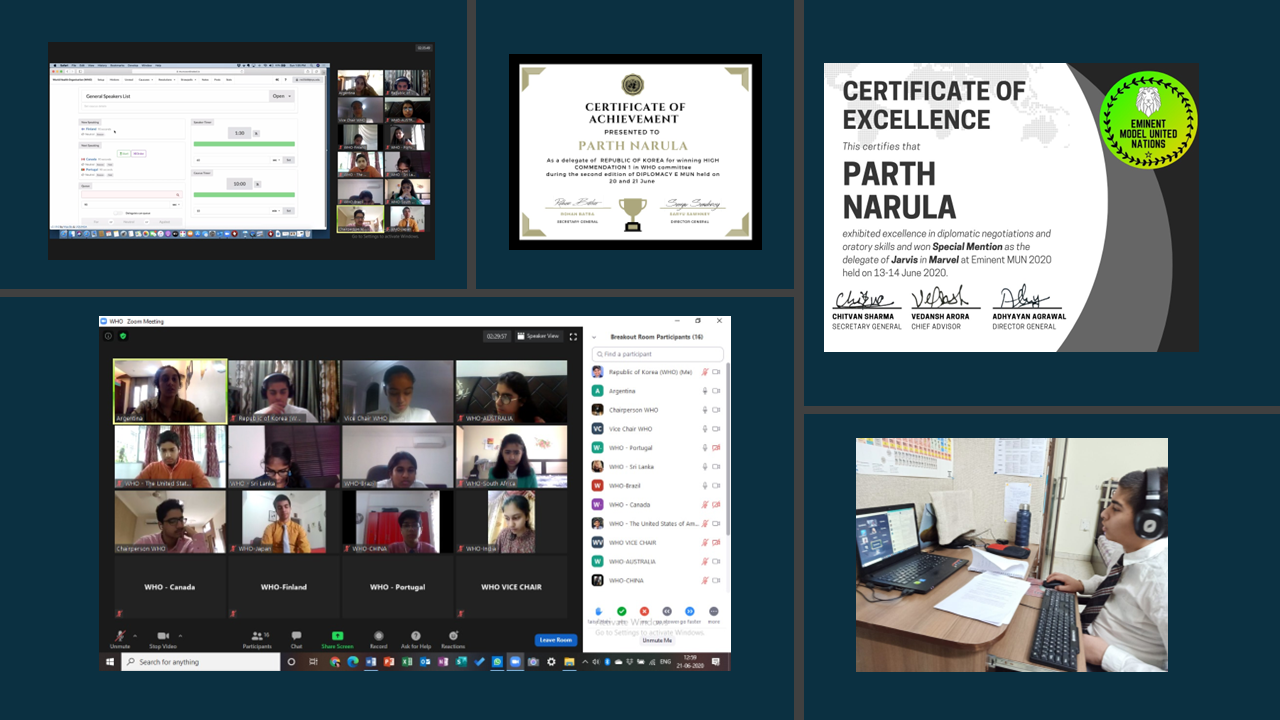Enter full screen using the expand icon
Viewport: 1280px width, 720px height.
[x=573, y=336]
